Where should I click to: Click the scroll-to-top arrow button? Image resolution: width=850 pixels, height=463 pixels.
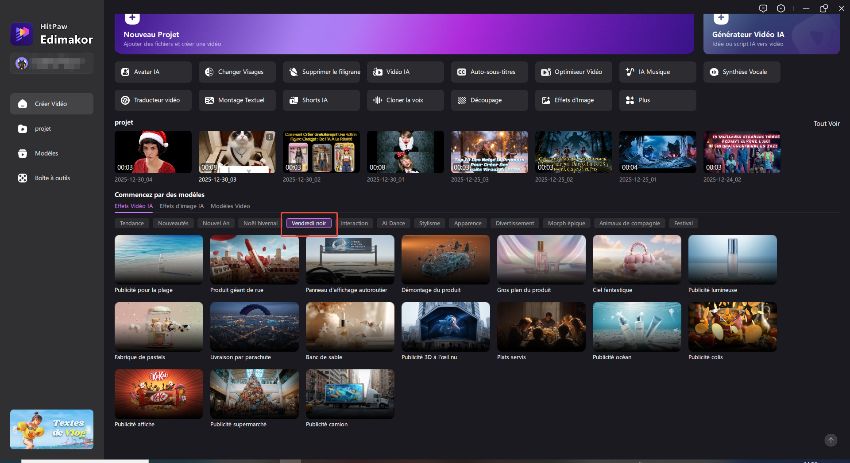[x=830, y=439]
